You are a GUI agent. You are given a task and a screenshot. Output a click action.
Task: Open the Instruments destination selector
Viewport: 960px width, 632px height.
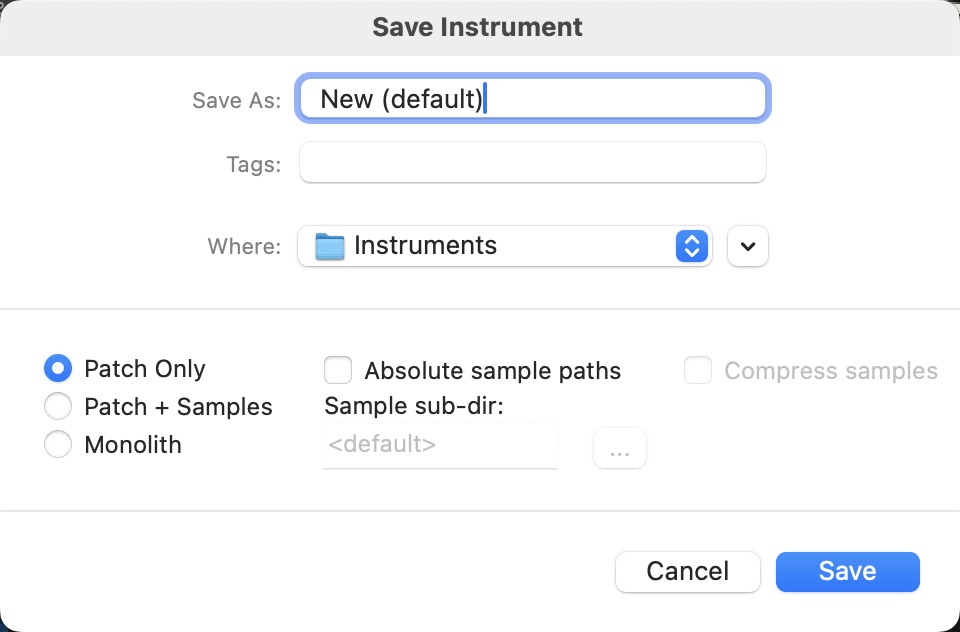coord(500,245)
